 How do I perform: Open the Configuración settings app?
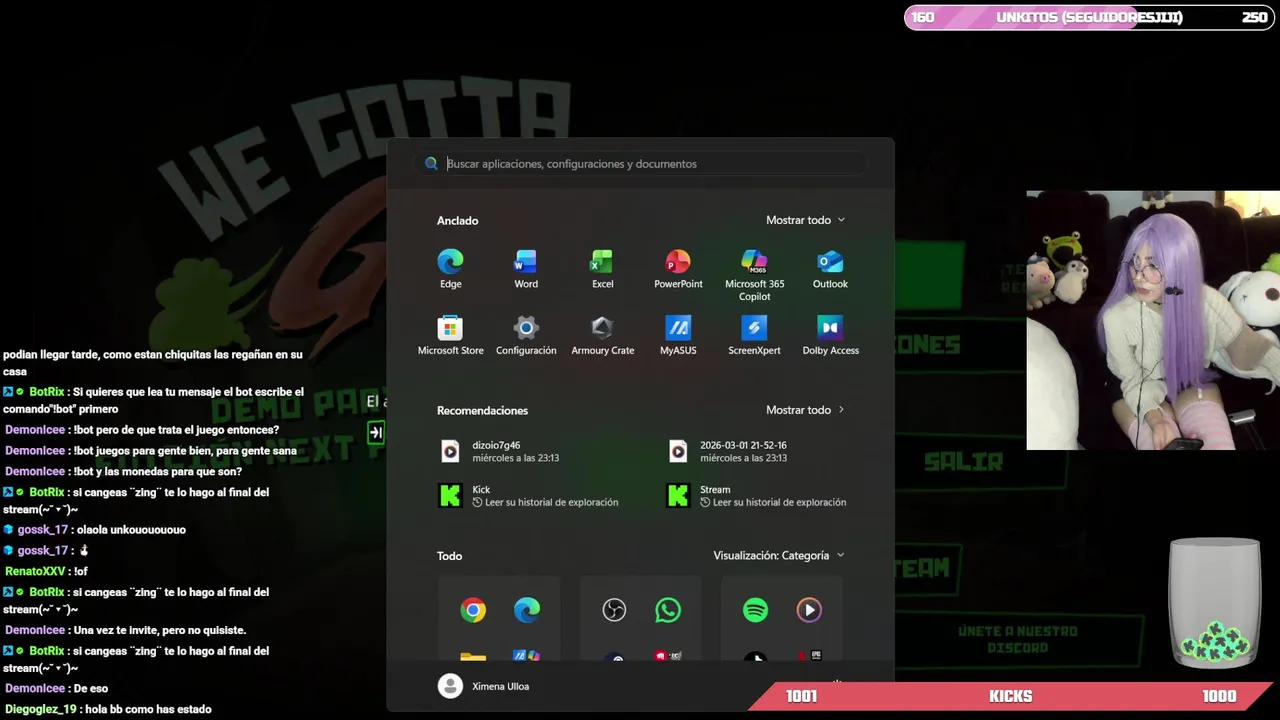pyautogui.click(x=526, y=336)
